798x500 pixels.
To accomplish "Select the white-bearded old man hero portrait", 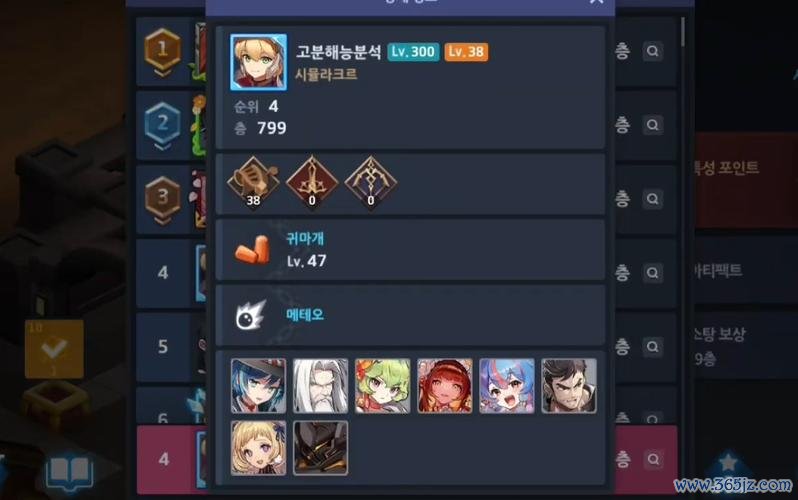I will click(321, 385).
